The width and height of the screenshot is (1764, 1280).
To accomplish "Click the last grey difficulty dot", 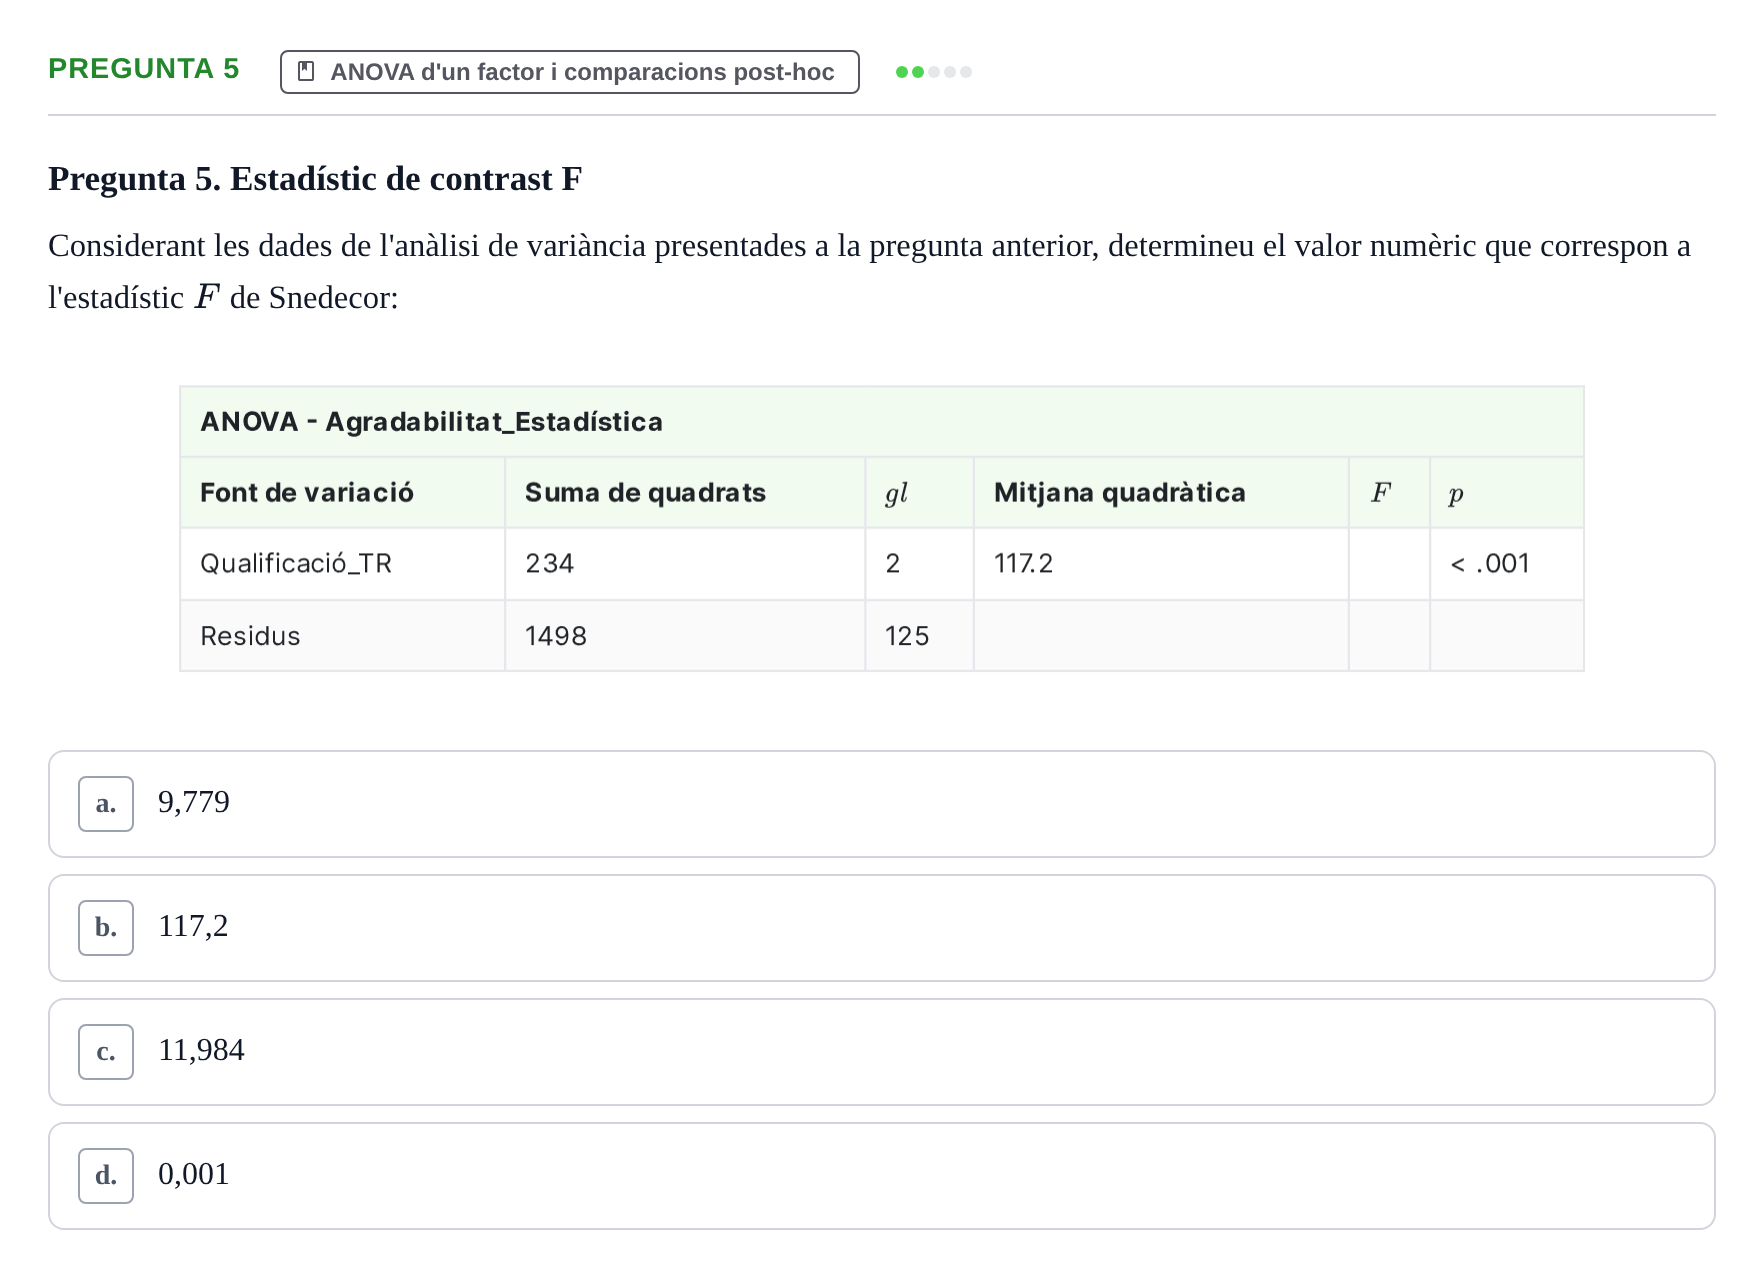I will click(x=966, y=72).
